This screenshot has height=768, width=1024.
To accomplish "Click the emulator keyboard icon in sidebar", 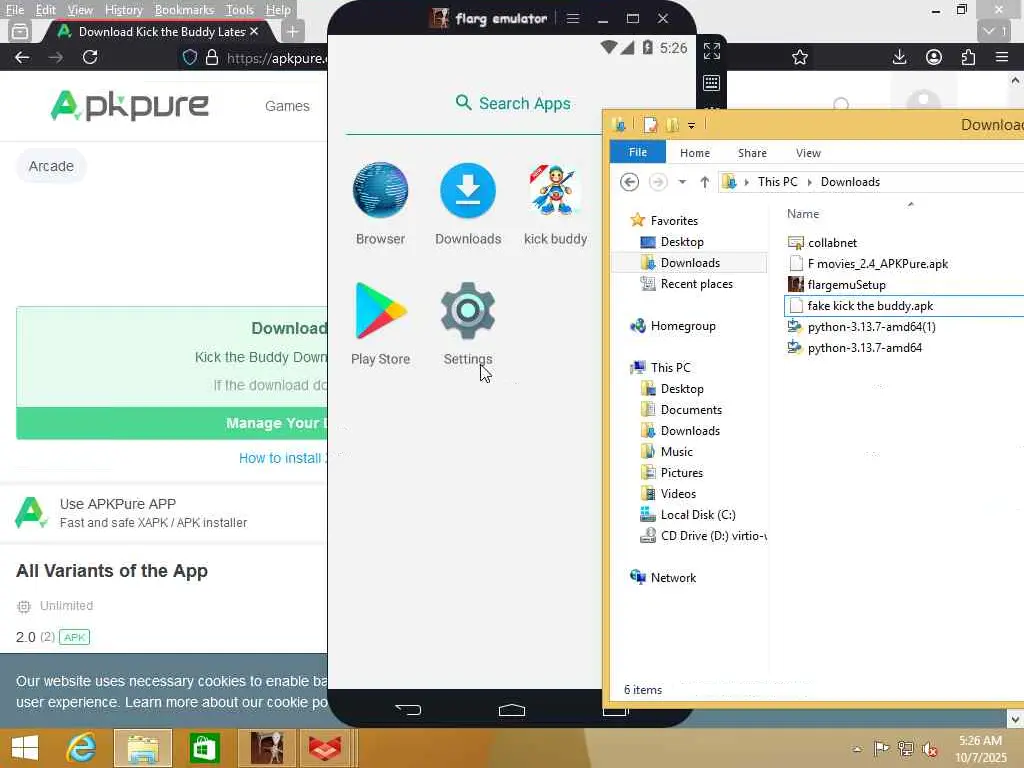I will pos(712,83).
